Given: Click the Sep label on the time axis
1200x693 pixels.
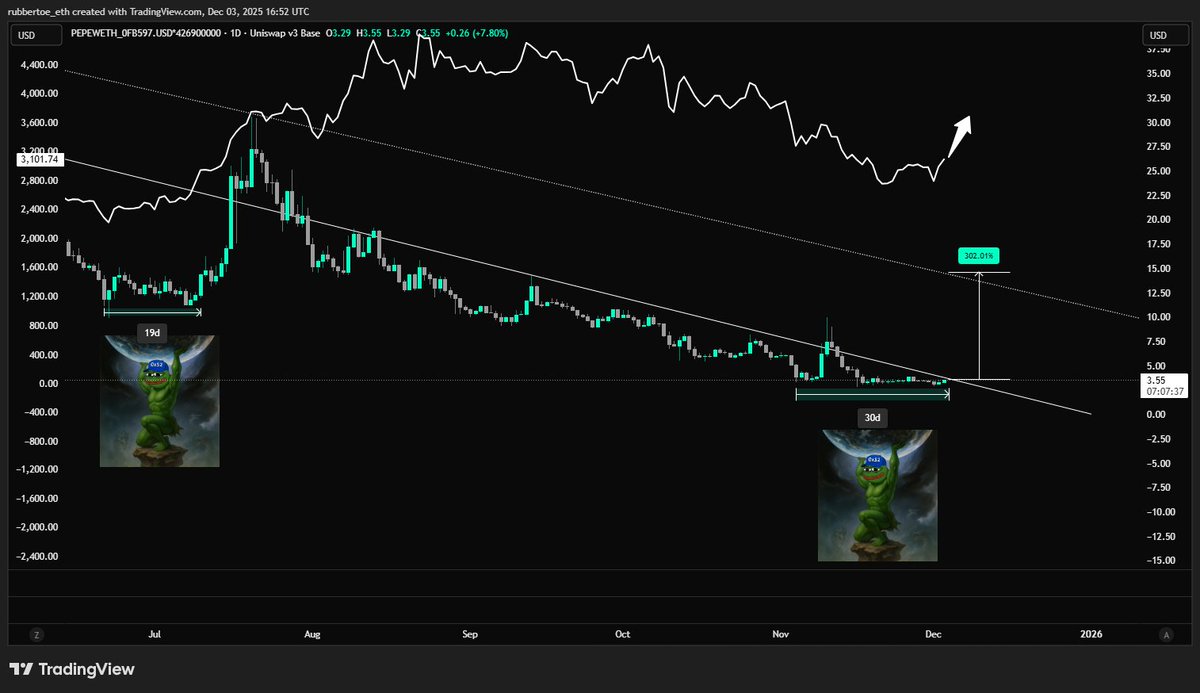Looking at the screenshot, I should [x=471, y=634].
